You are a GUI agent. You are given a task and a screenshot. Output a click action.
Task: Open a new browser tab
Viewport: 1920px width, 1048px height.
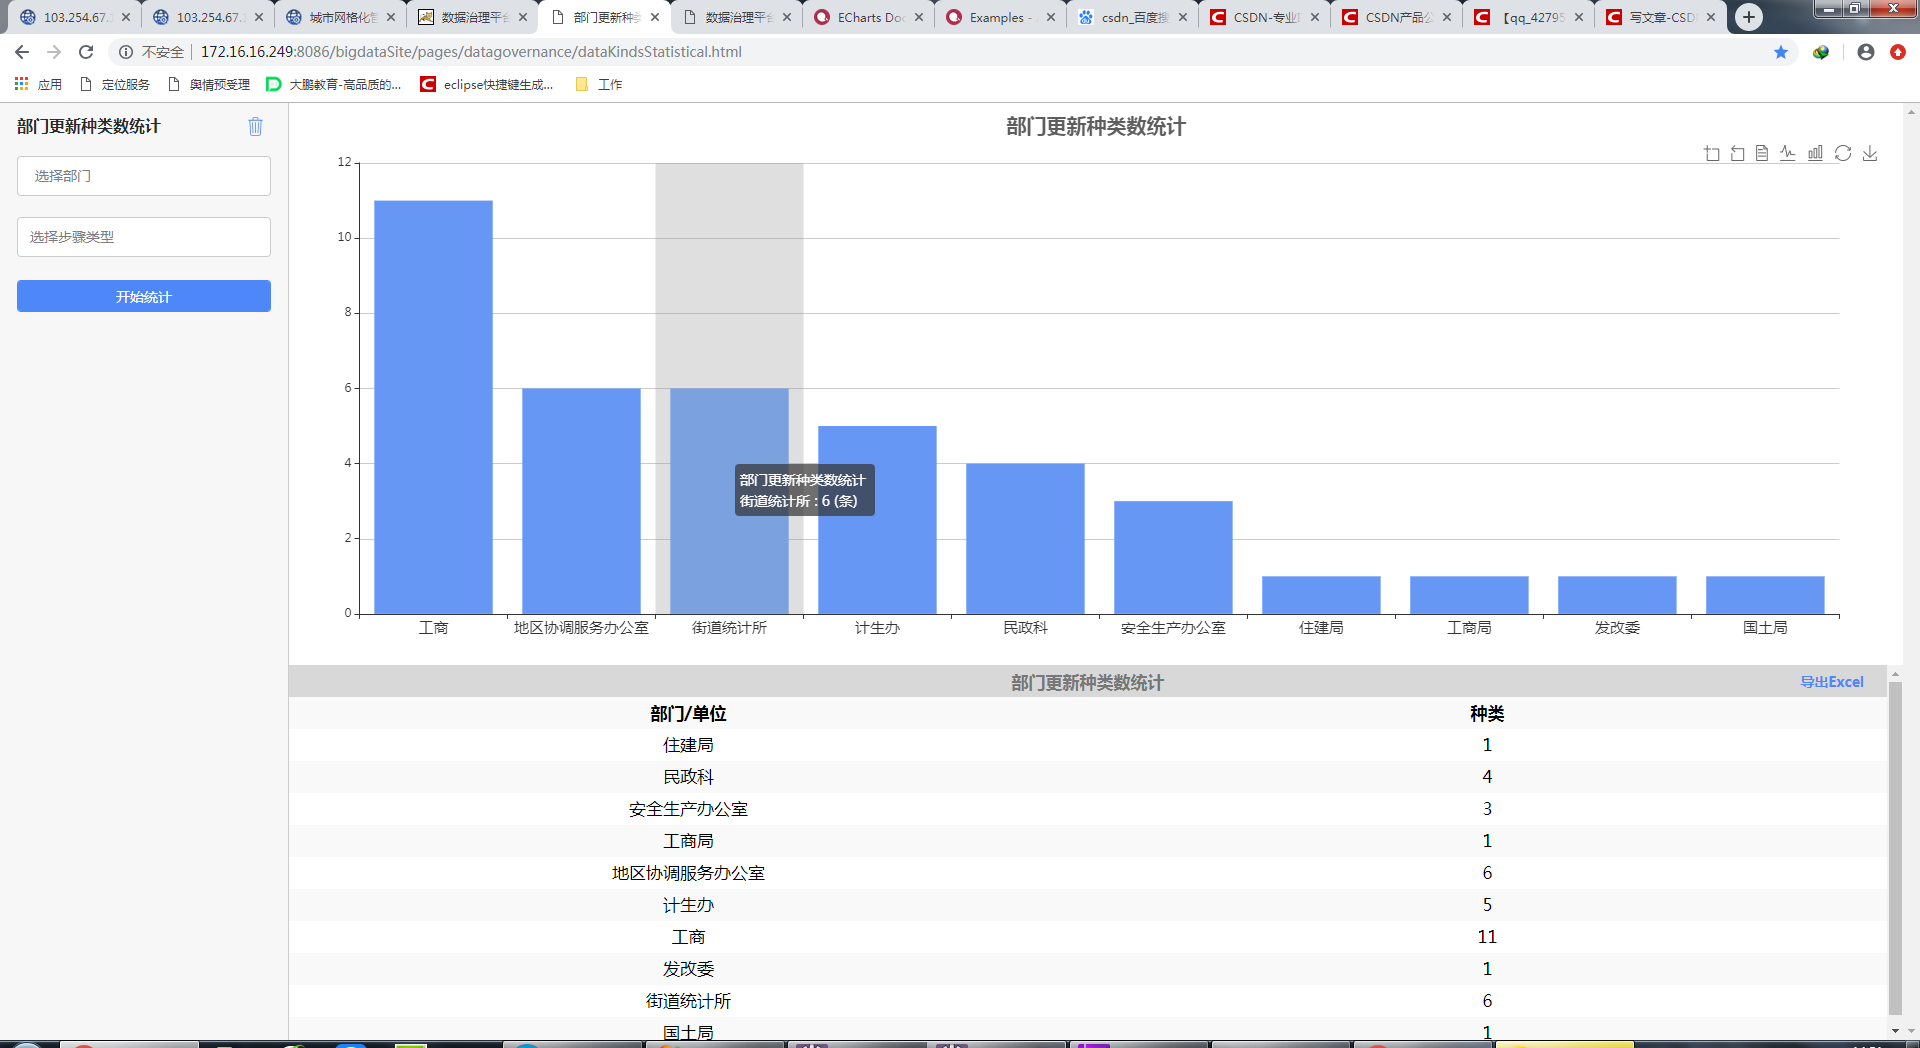tap(1749, 17)
